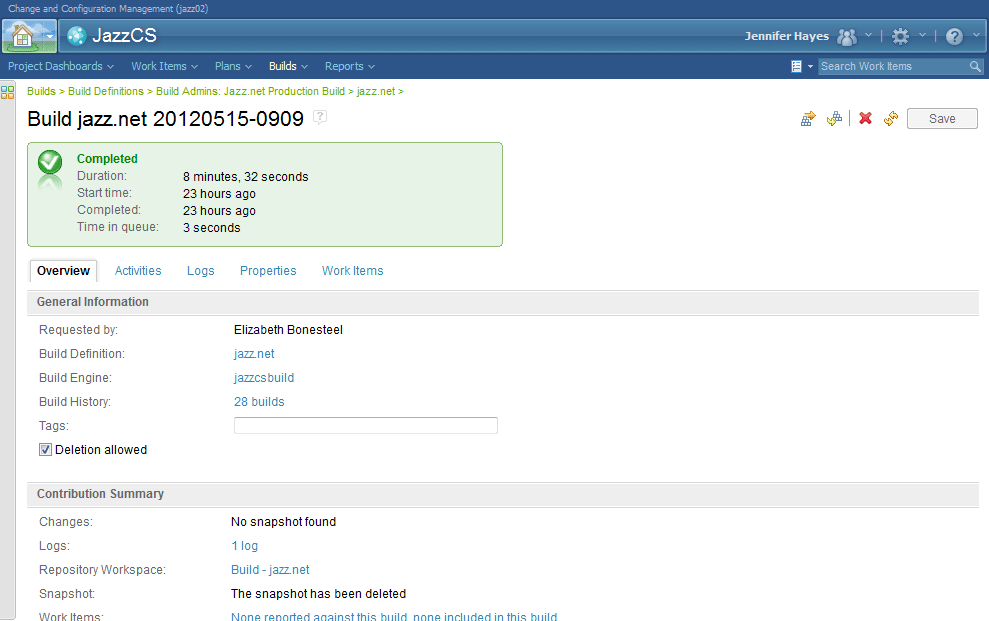The width and height of the screenshot is (989, 621).
Task: Click the Build jazz.net 20120515-0909 title
Action: (166, 119)
